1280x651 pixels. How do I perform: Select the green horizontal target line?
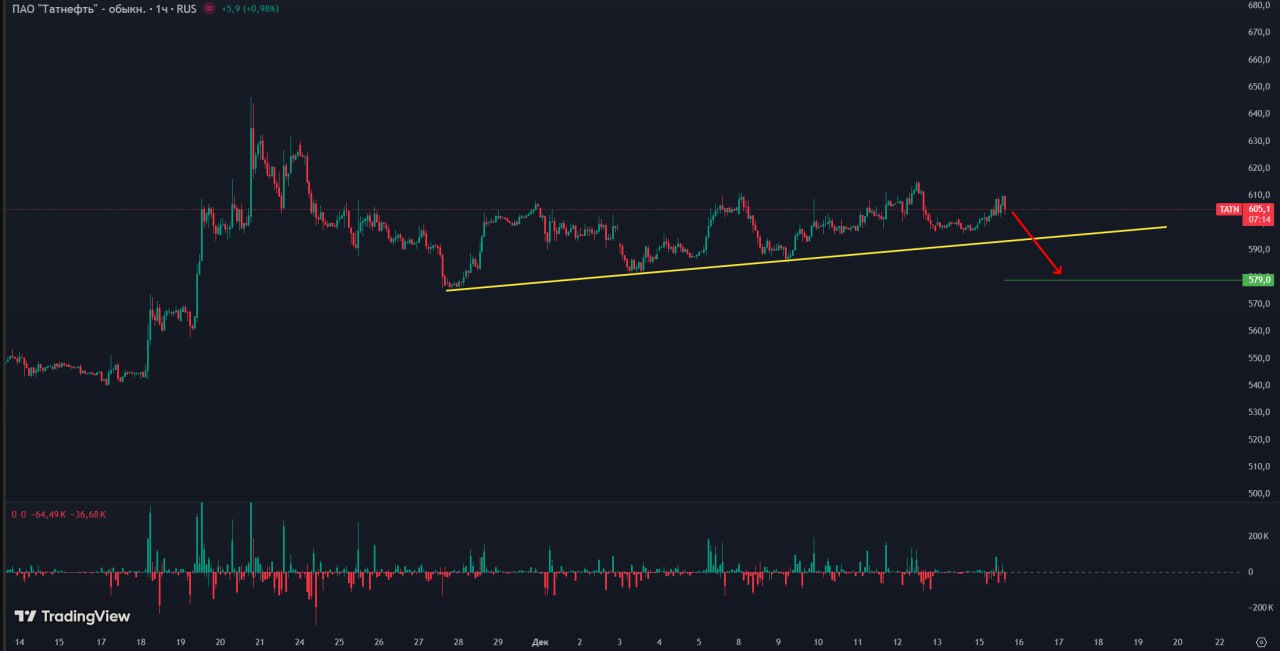[x=1120, y=280]
